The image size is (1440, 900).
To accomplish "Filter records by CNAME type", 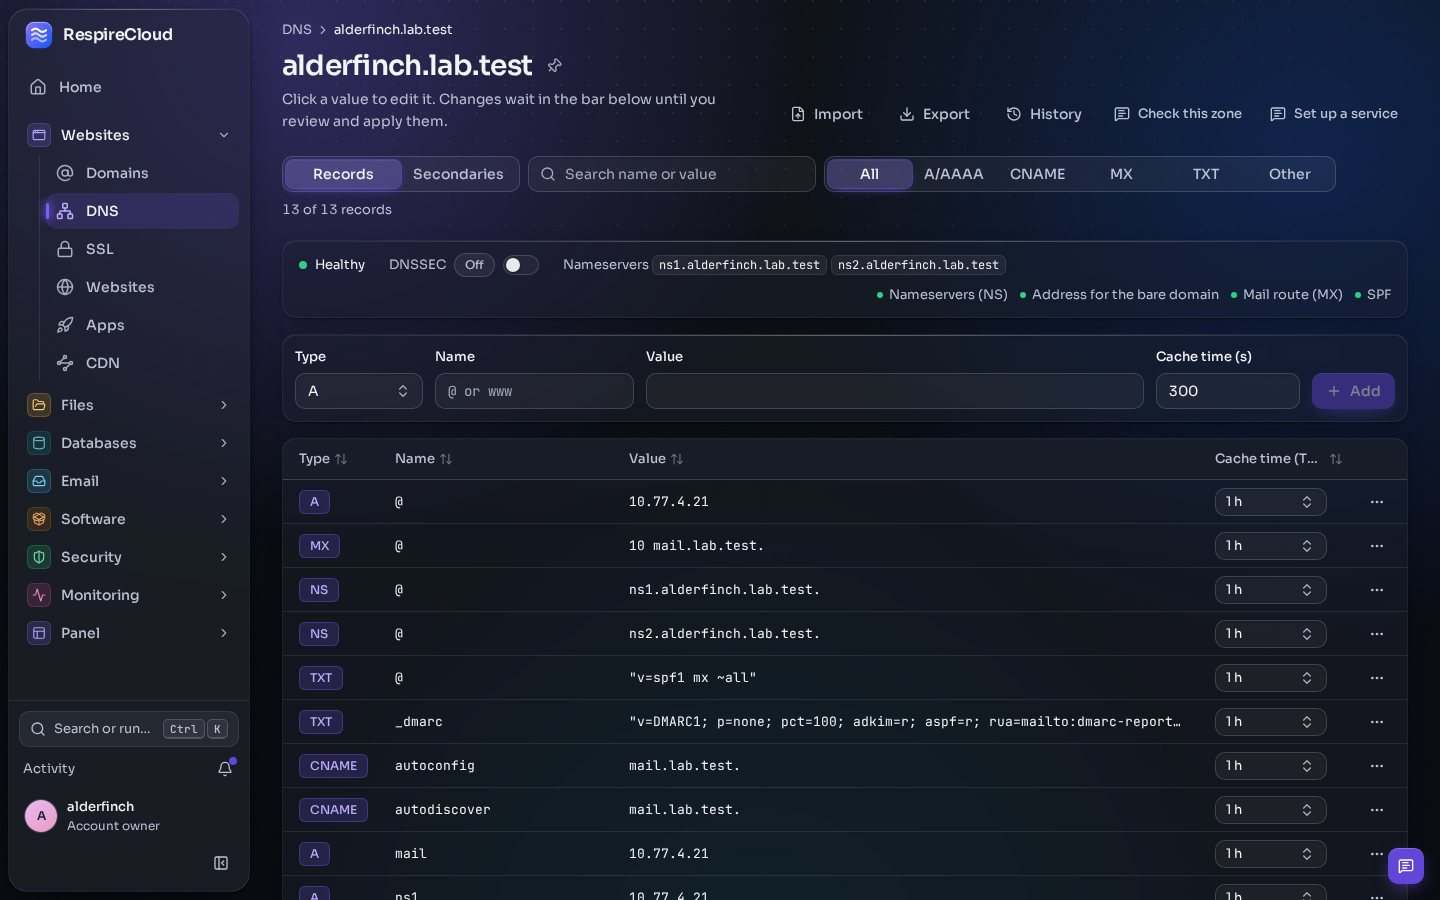I will coord(1038,174).
